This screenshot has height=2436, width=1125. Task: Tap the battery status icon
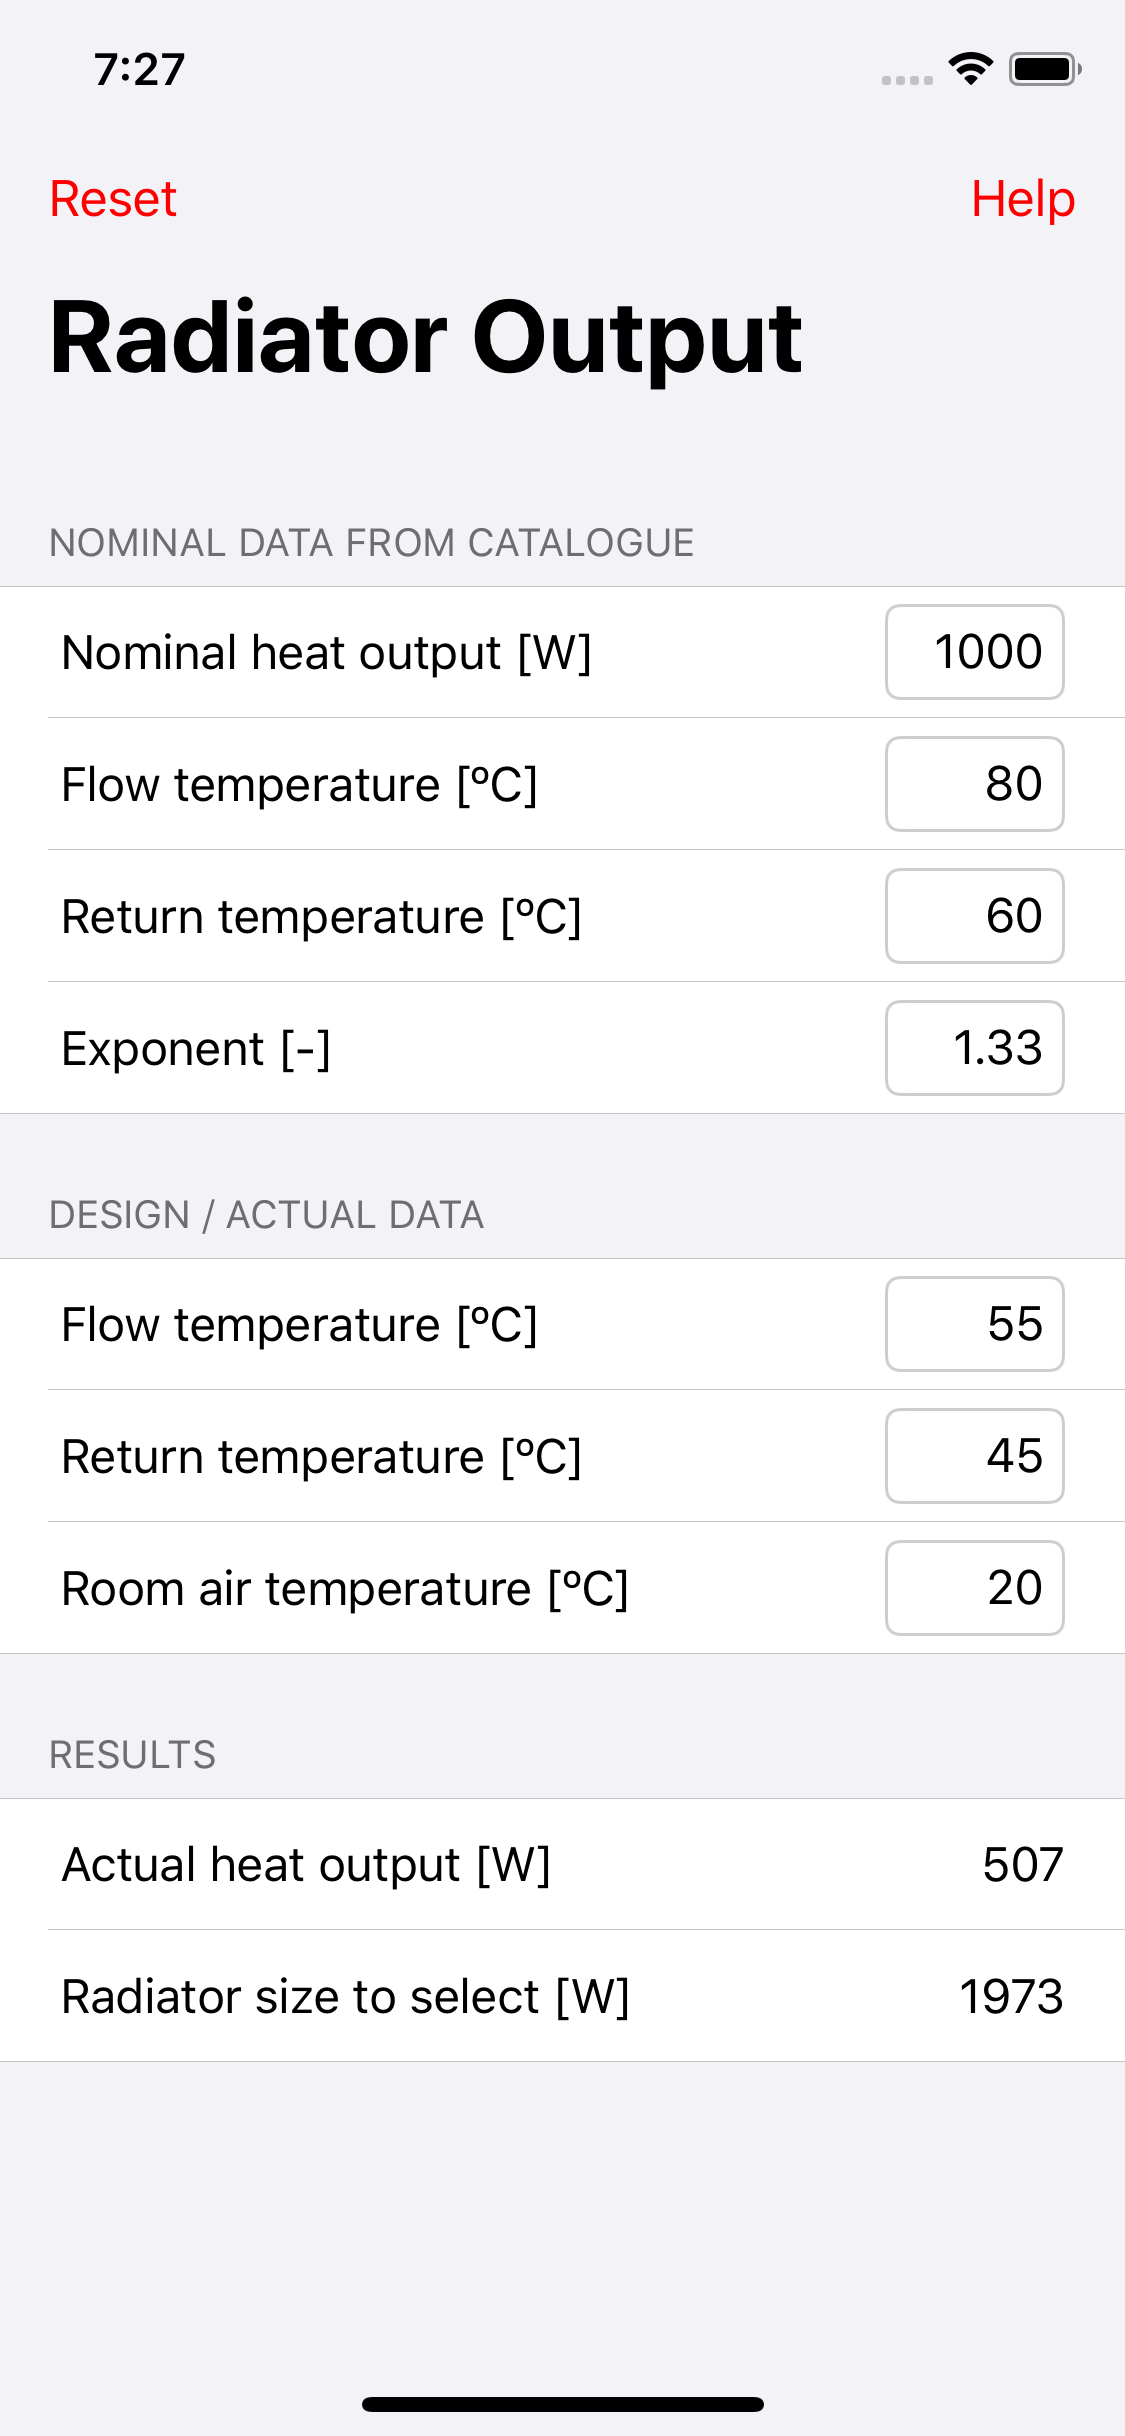1045,69
